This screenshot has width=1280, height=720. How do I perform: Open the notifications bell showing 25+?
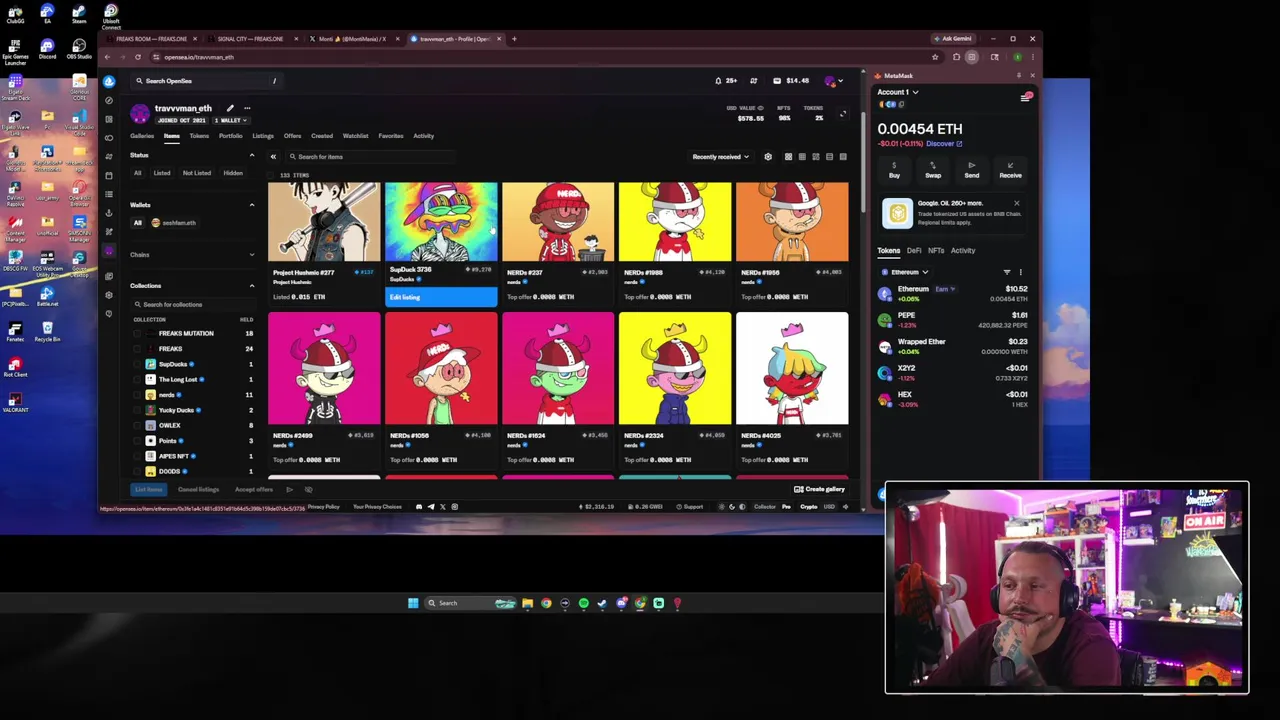tap(726, 81)
